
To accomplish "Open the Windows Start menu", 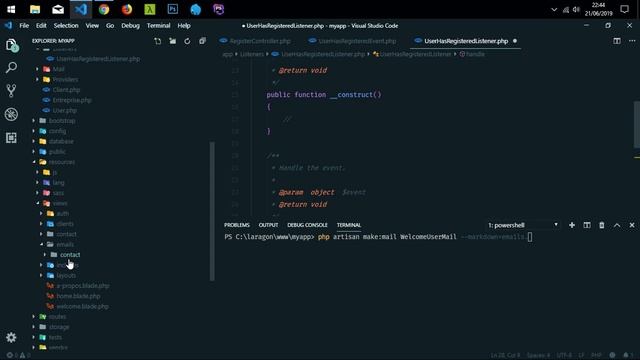I will tap(11, 9).
